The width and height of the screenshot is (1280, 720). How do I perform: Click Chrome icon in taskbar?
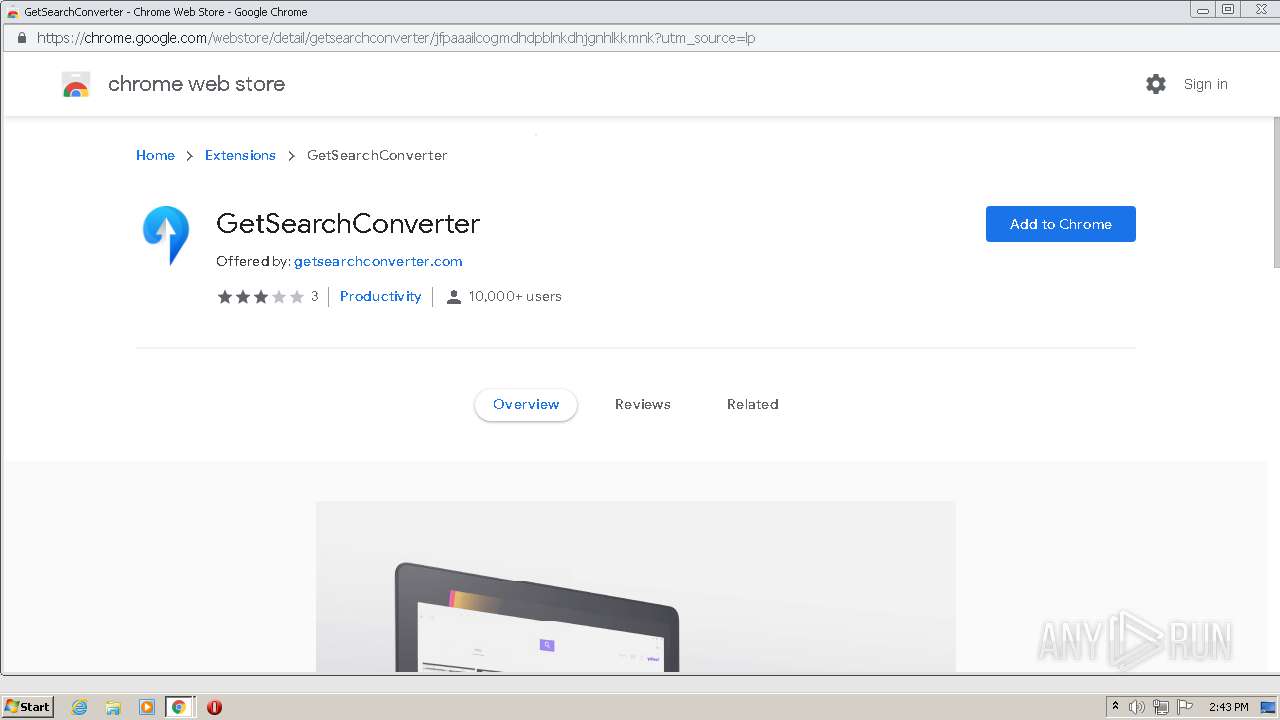179,707
